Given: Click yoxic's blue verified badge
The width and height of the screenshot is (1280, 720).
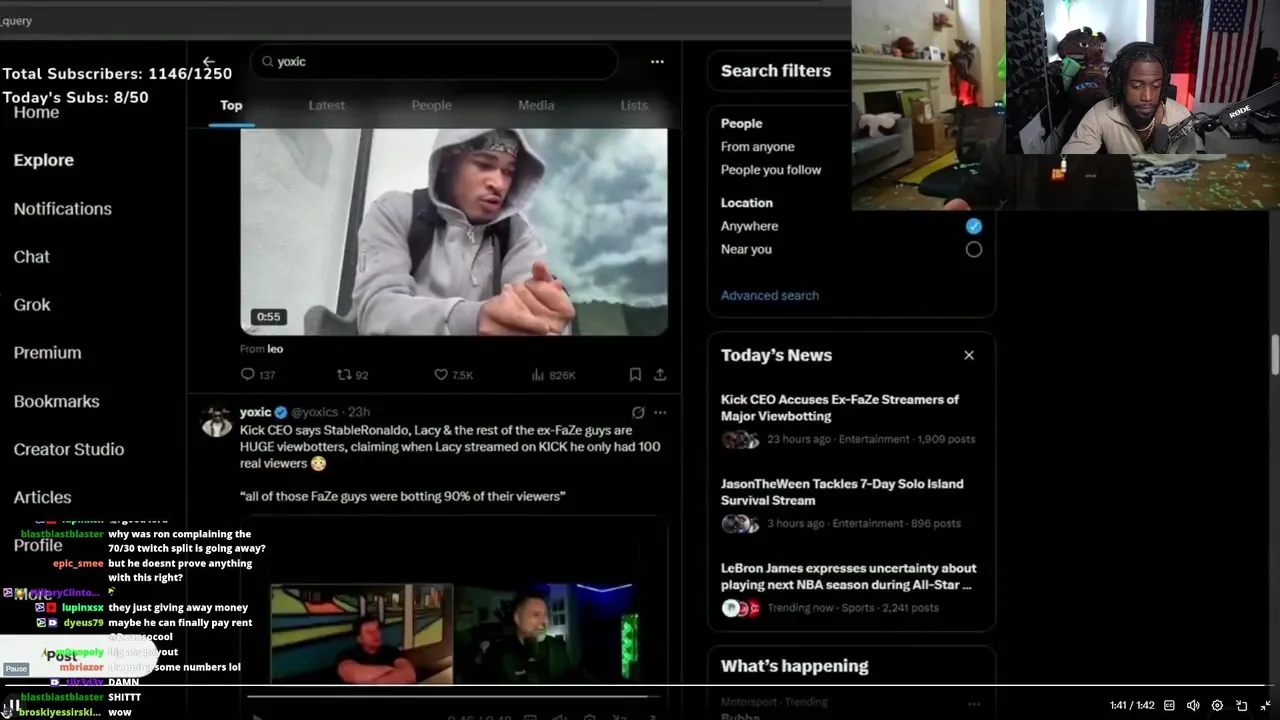Looking at the screenshot, I should [x=282, y=412].
